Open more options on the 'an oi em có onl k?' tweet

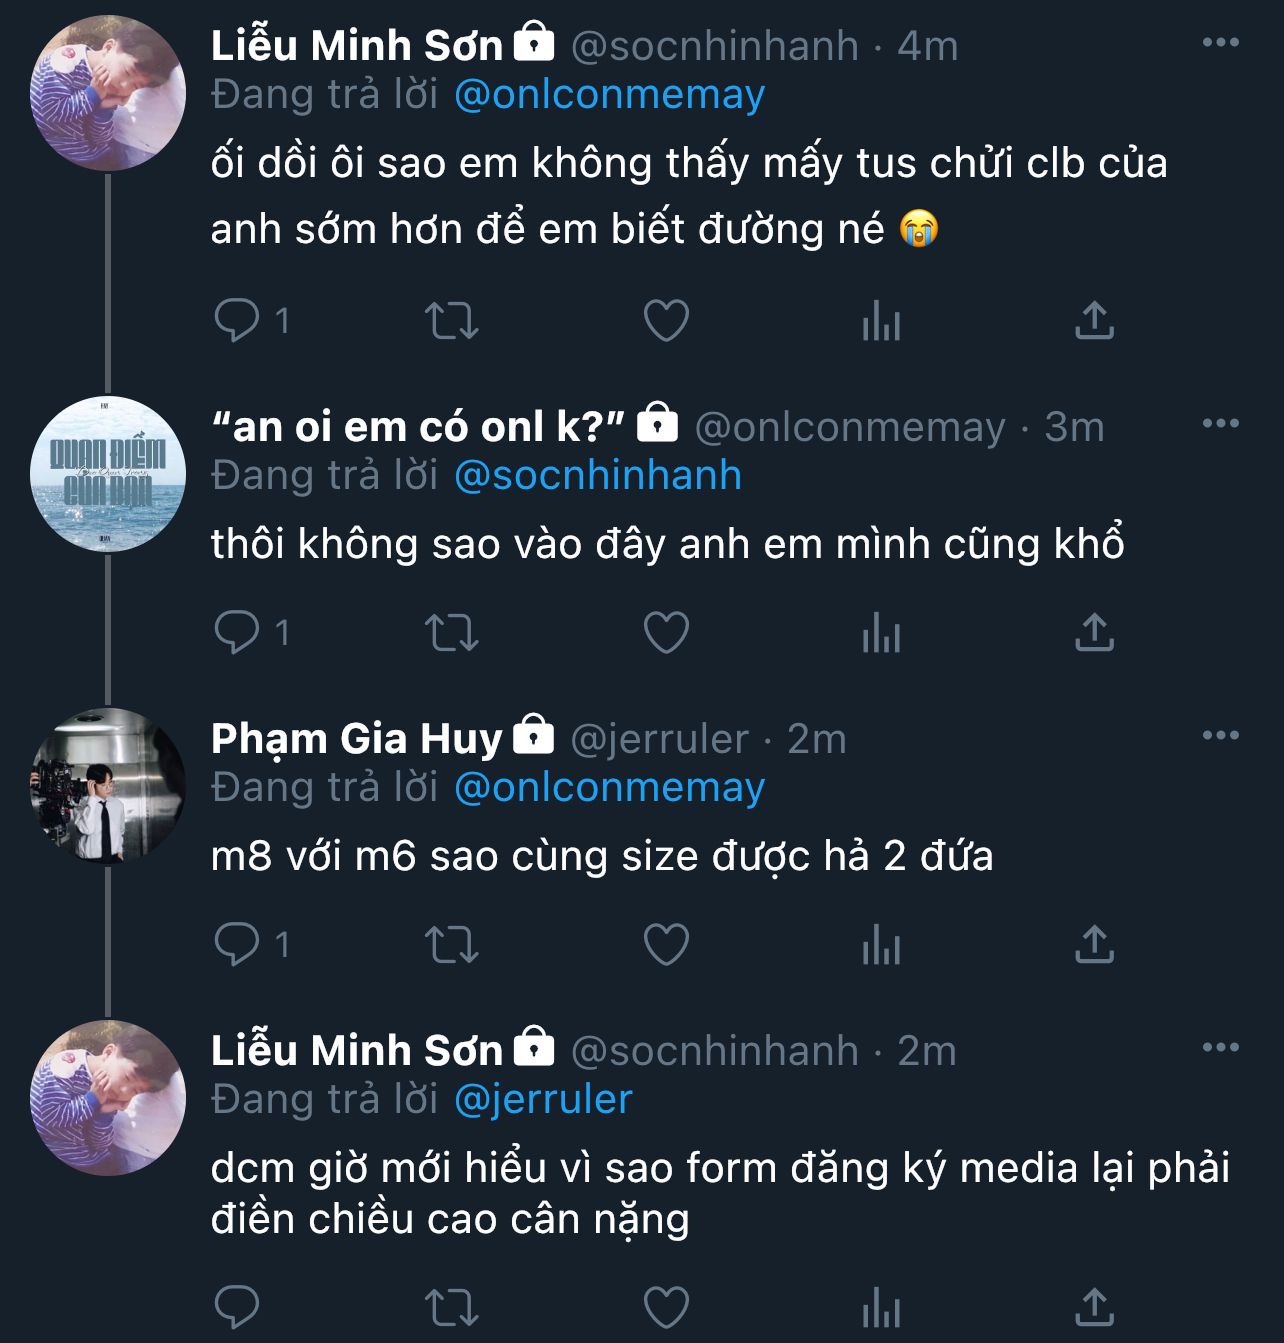[1220, 424]
